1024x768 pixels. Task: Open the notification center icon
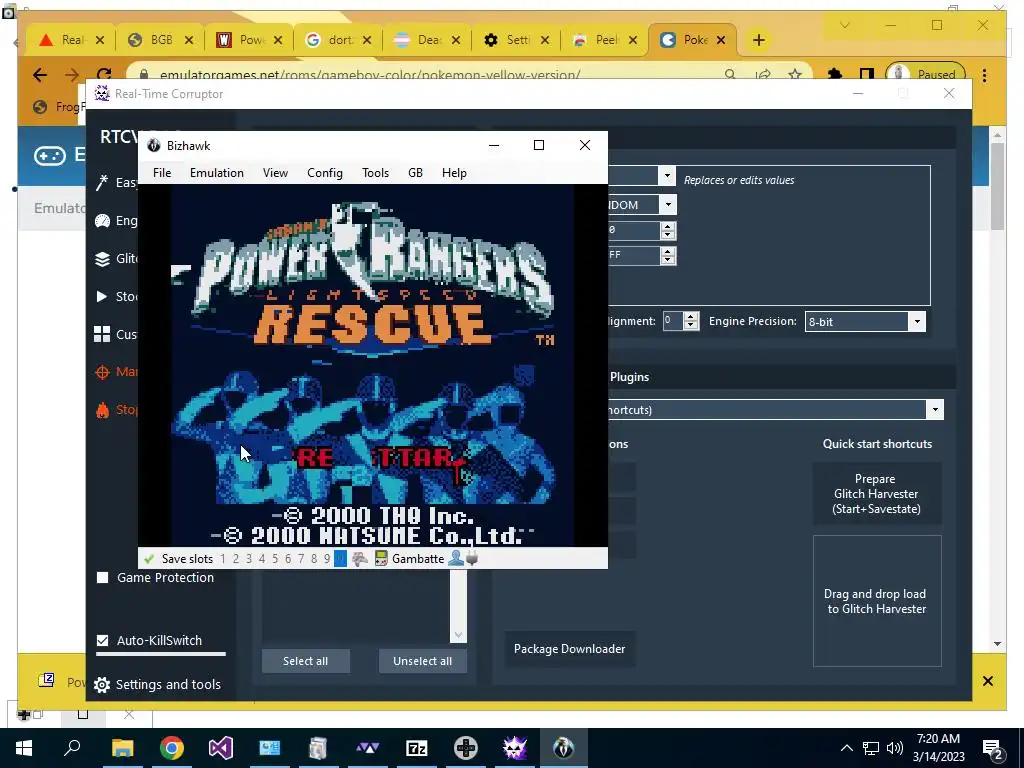(x=992, y=749)
